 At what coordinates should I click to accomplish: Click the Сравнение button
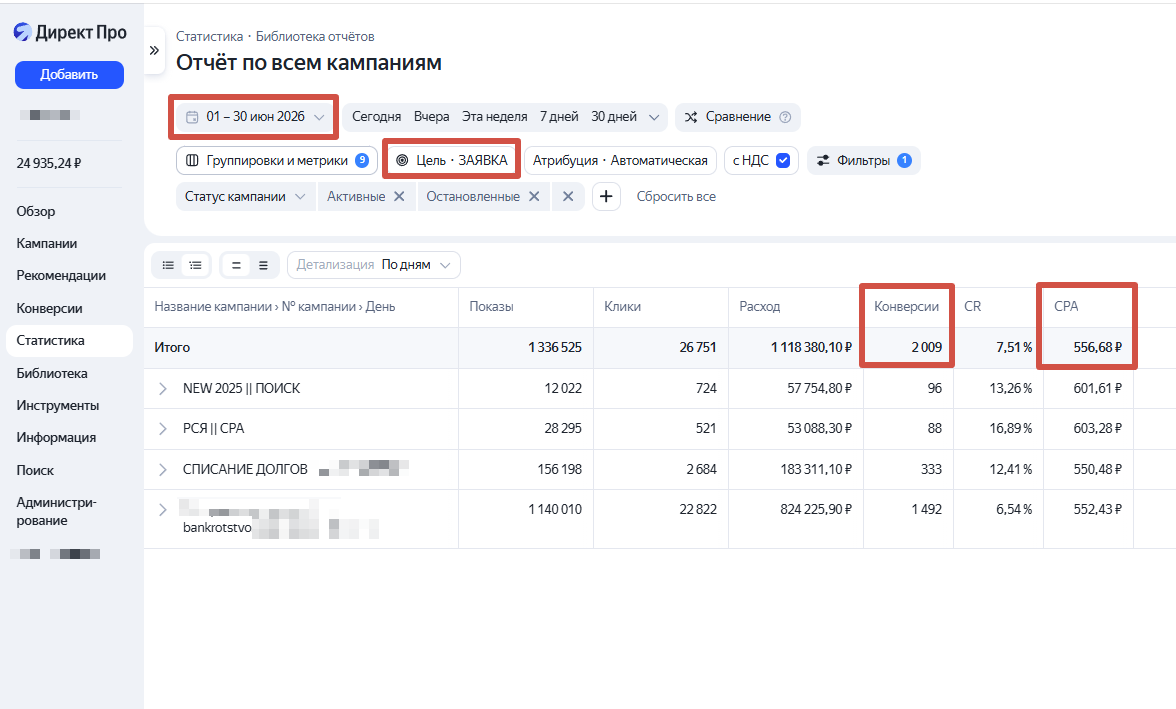tap(737, 117)
